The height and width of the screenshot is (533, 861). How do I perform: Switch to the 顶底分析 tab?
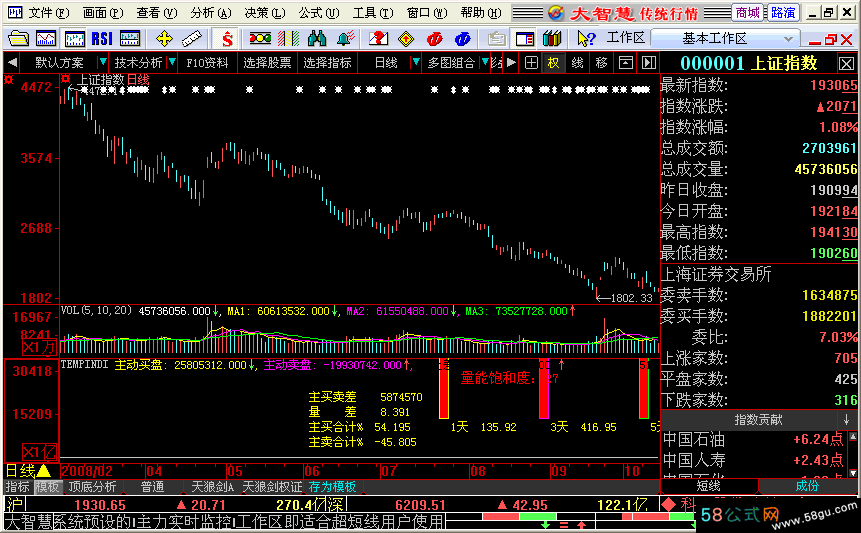pyautogui.click(x=92, y=487)
